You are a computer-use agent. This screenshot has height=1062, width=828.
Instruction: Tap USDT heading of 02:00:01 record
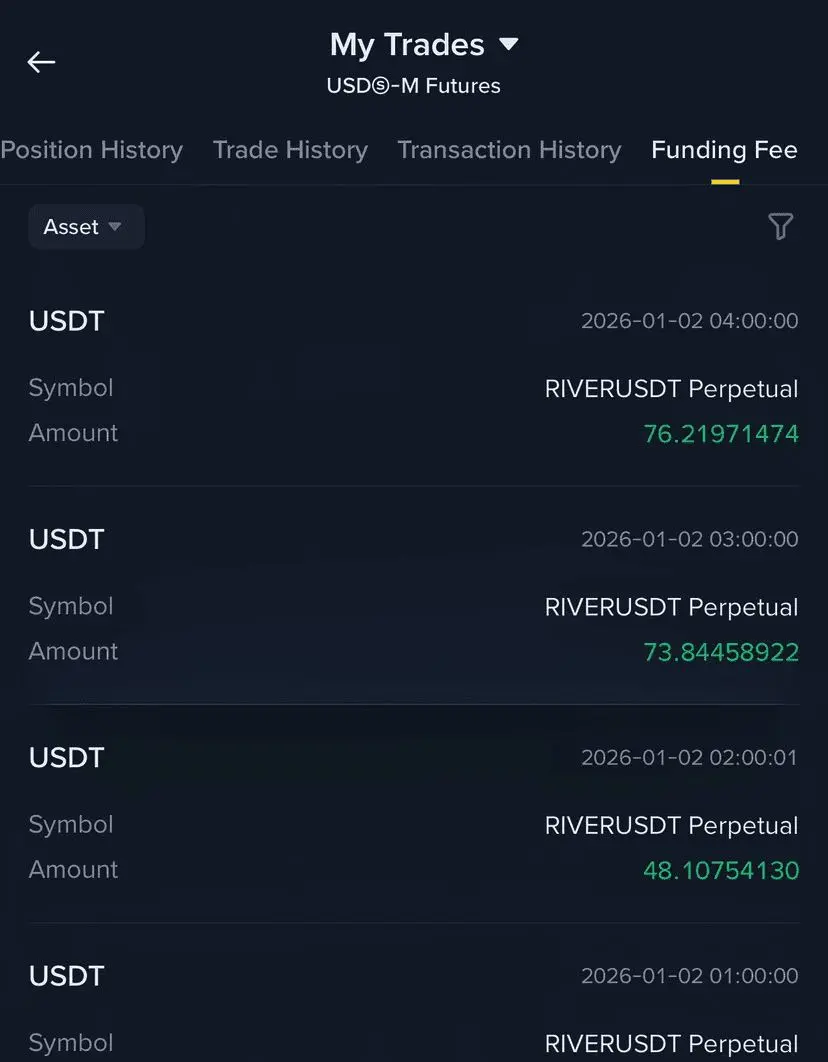pyautogui.click(x=66, y=757)
